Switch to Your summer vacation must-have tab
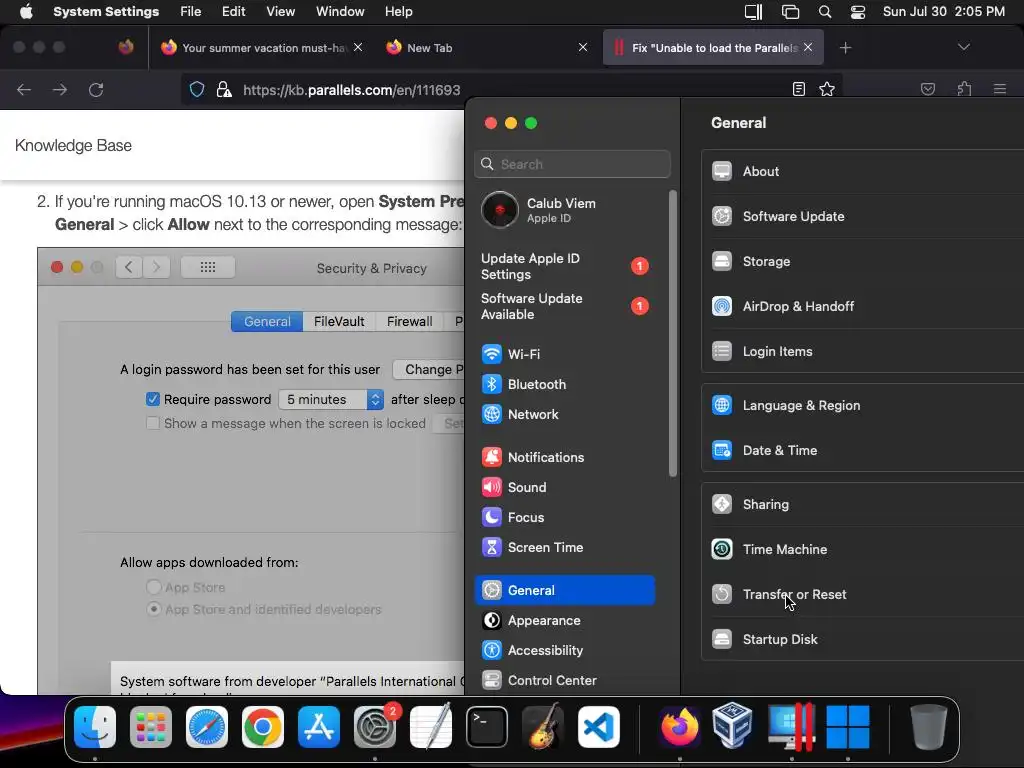Viewport: 1024px width, 768px height. coord(262,48)
